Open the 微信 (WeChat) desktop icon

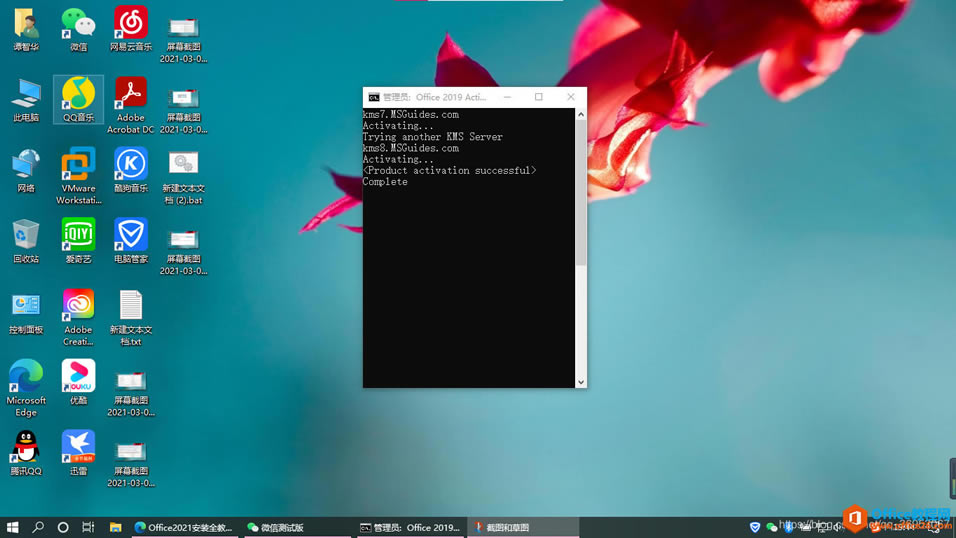[x=78, y=29]
